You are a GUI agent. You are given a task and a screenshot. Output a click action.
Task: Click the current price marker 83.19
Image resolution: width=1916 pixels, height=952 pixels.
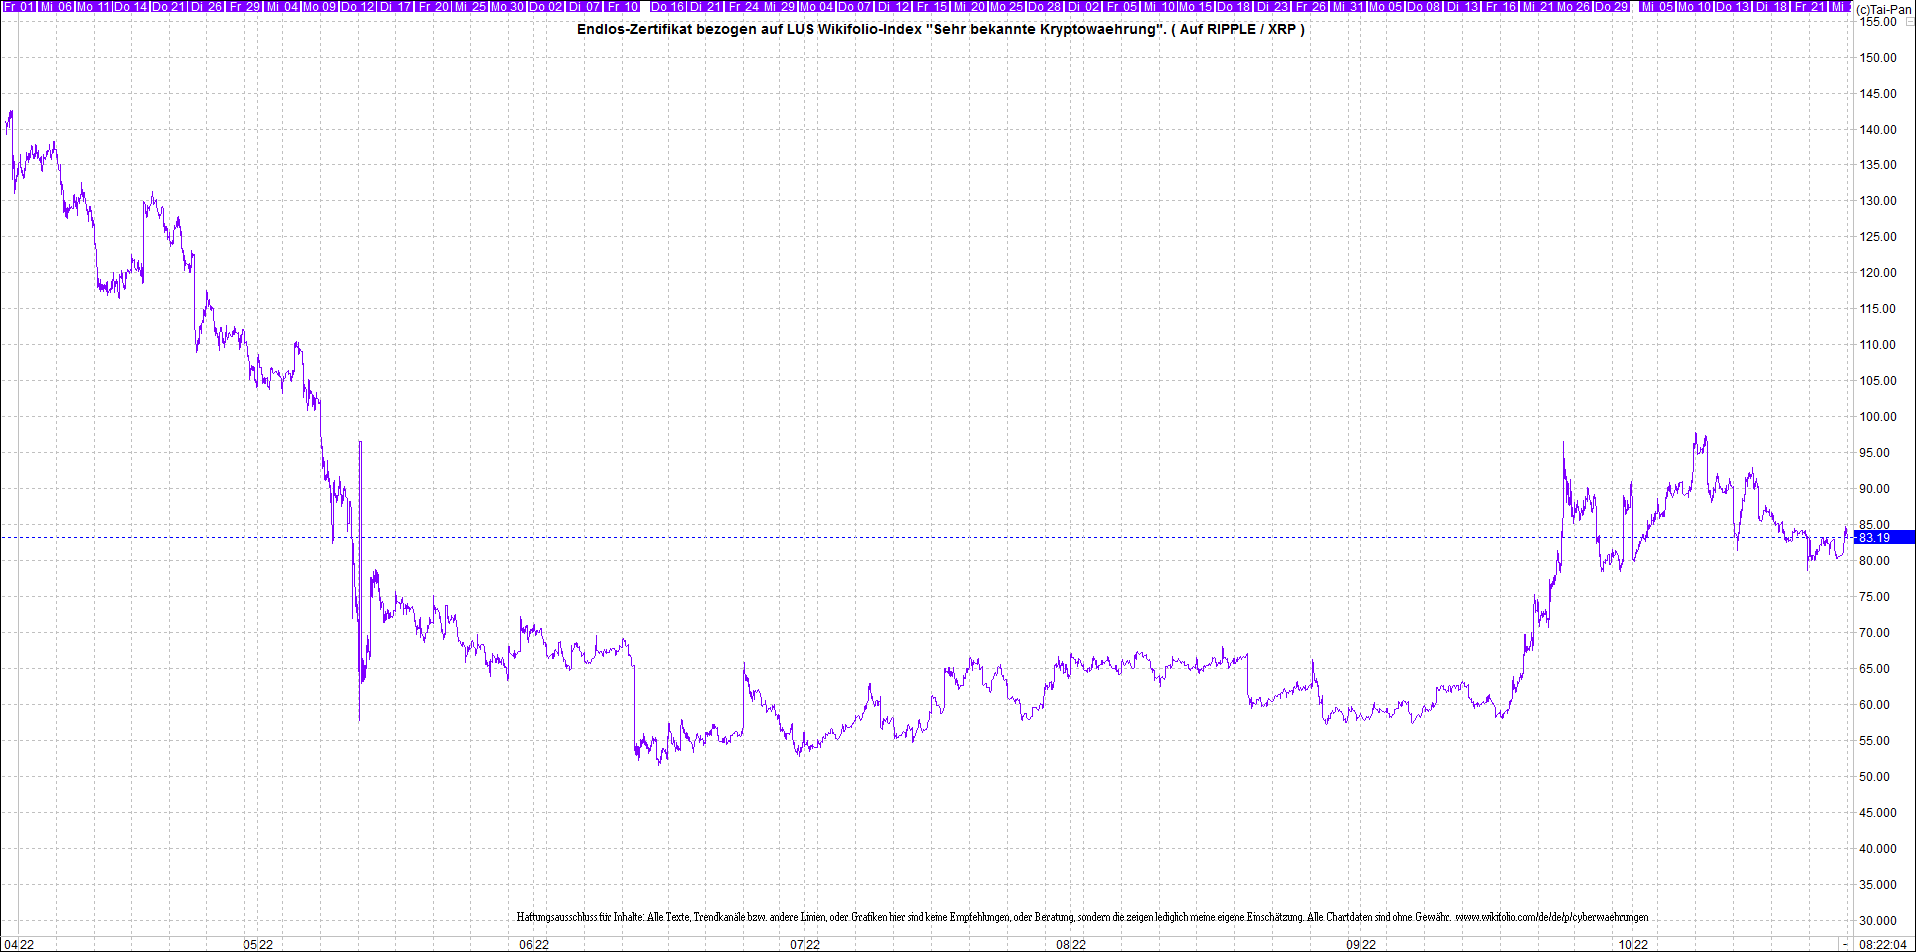point(1884,537)
